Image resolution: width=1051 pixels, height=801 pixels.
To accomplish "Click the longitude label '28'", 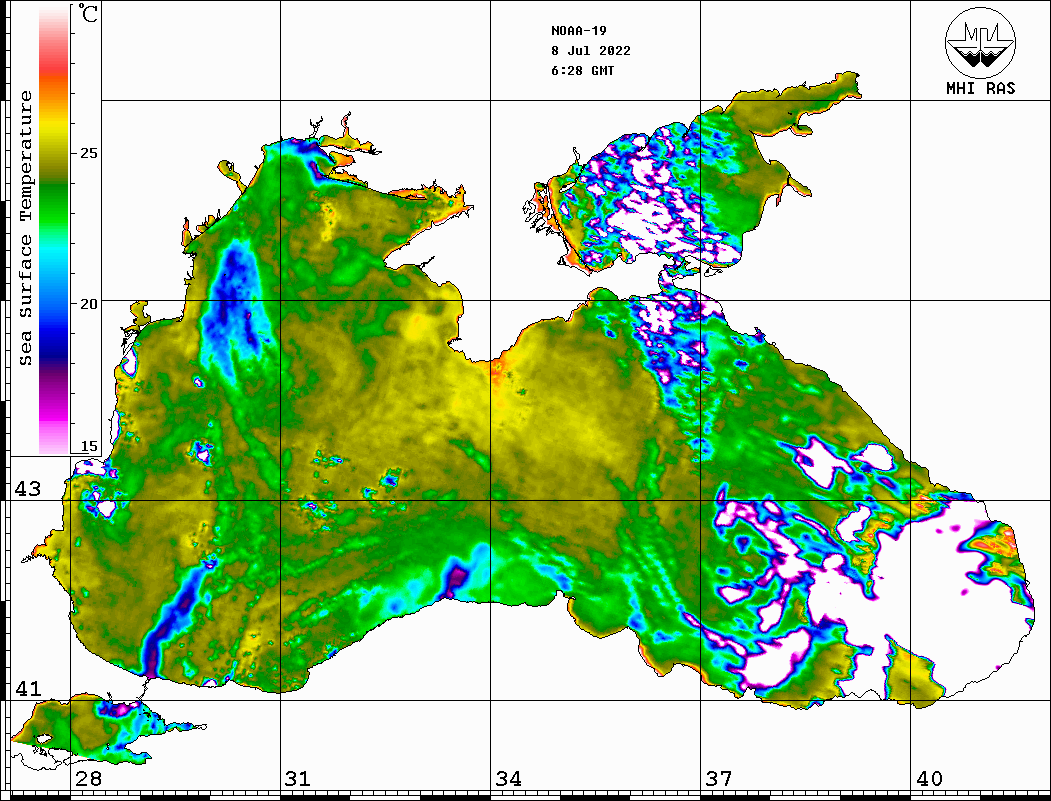I will tap(88, 779).
